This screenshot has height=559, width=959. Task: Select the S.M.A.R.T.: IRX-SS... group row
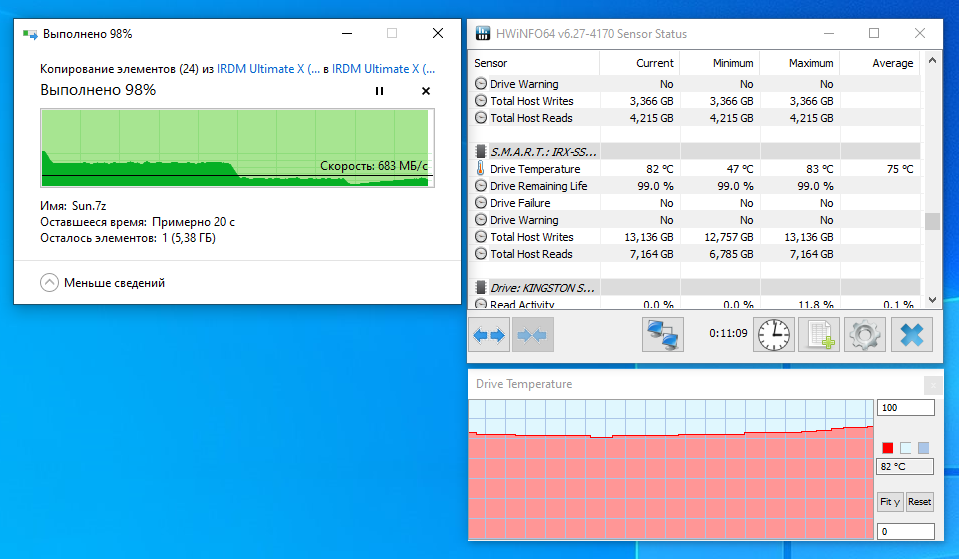coord(695,152)
